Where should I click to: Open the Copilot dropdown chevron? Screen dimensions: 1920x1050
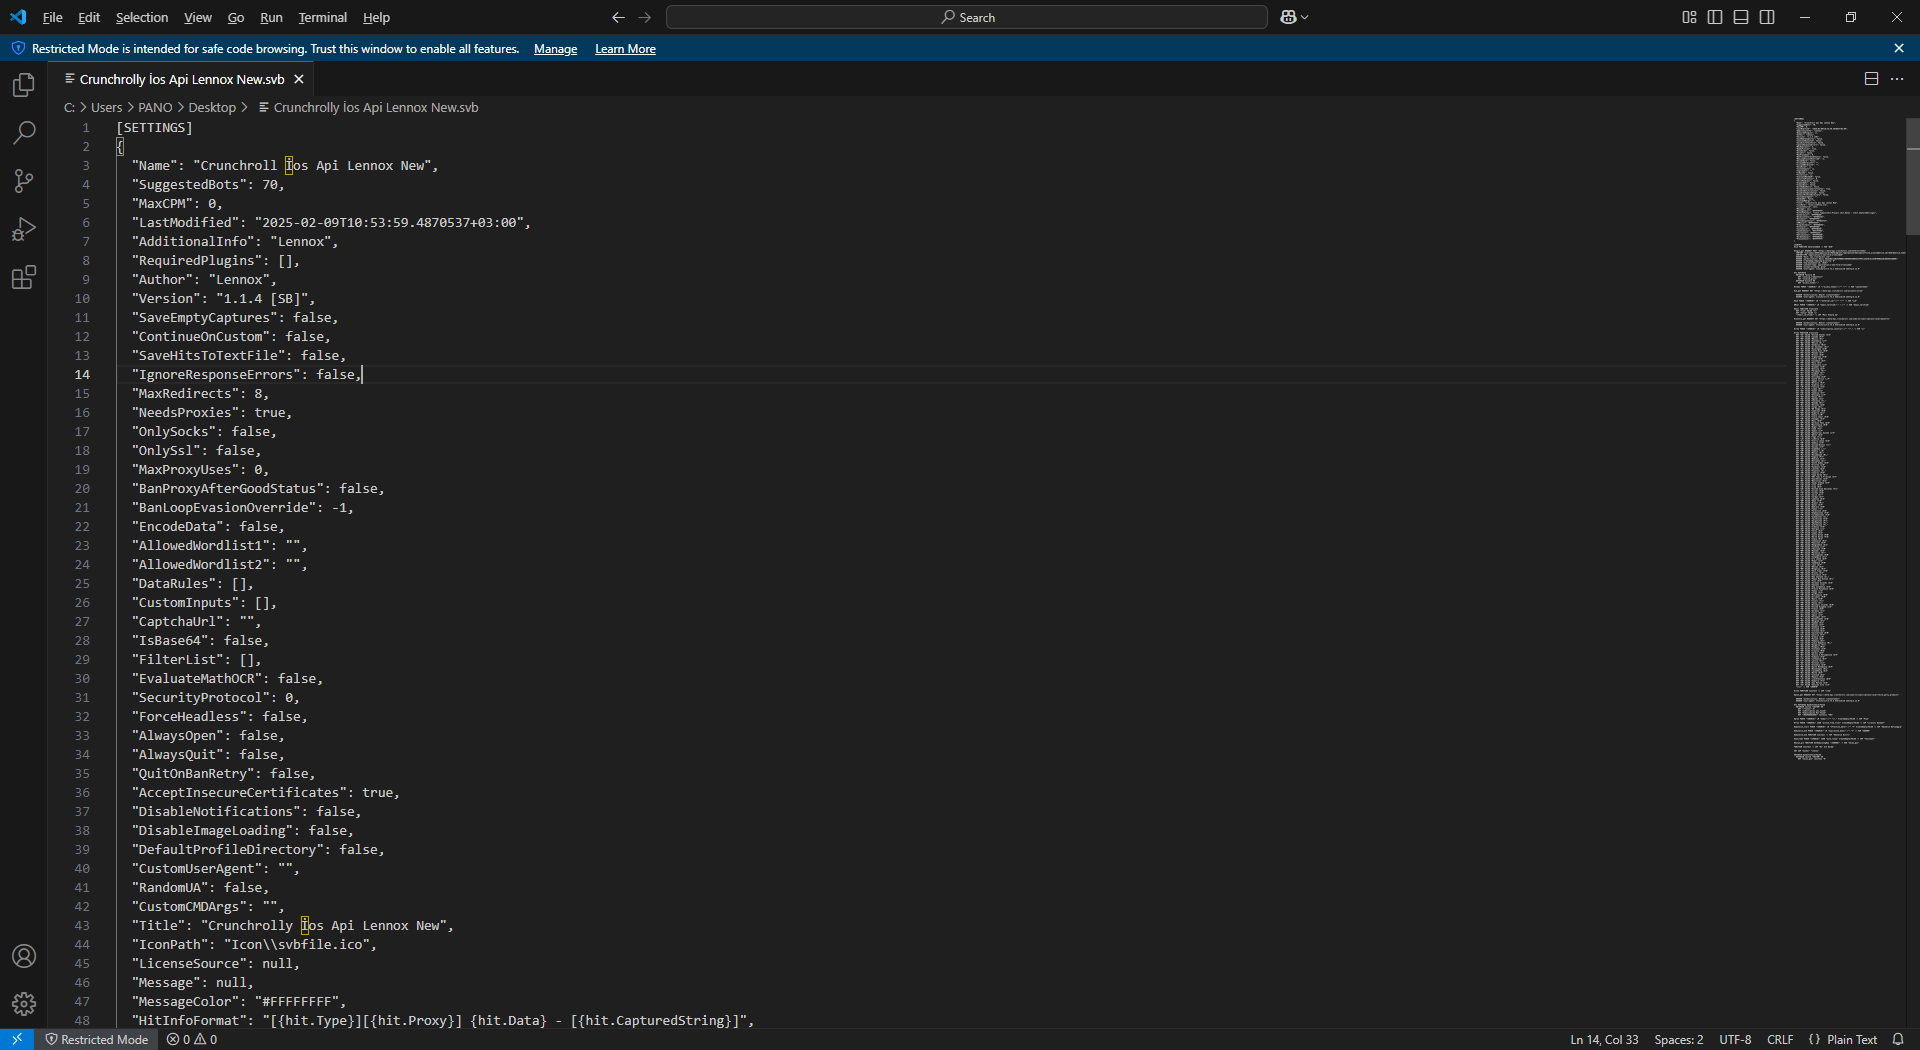(x=1305, y=17)
